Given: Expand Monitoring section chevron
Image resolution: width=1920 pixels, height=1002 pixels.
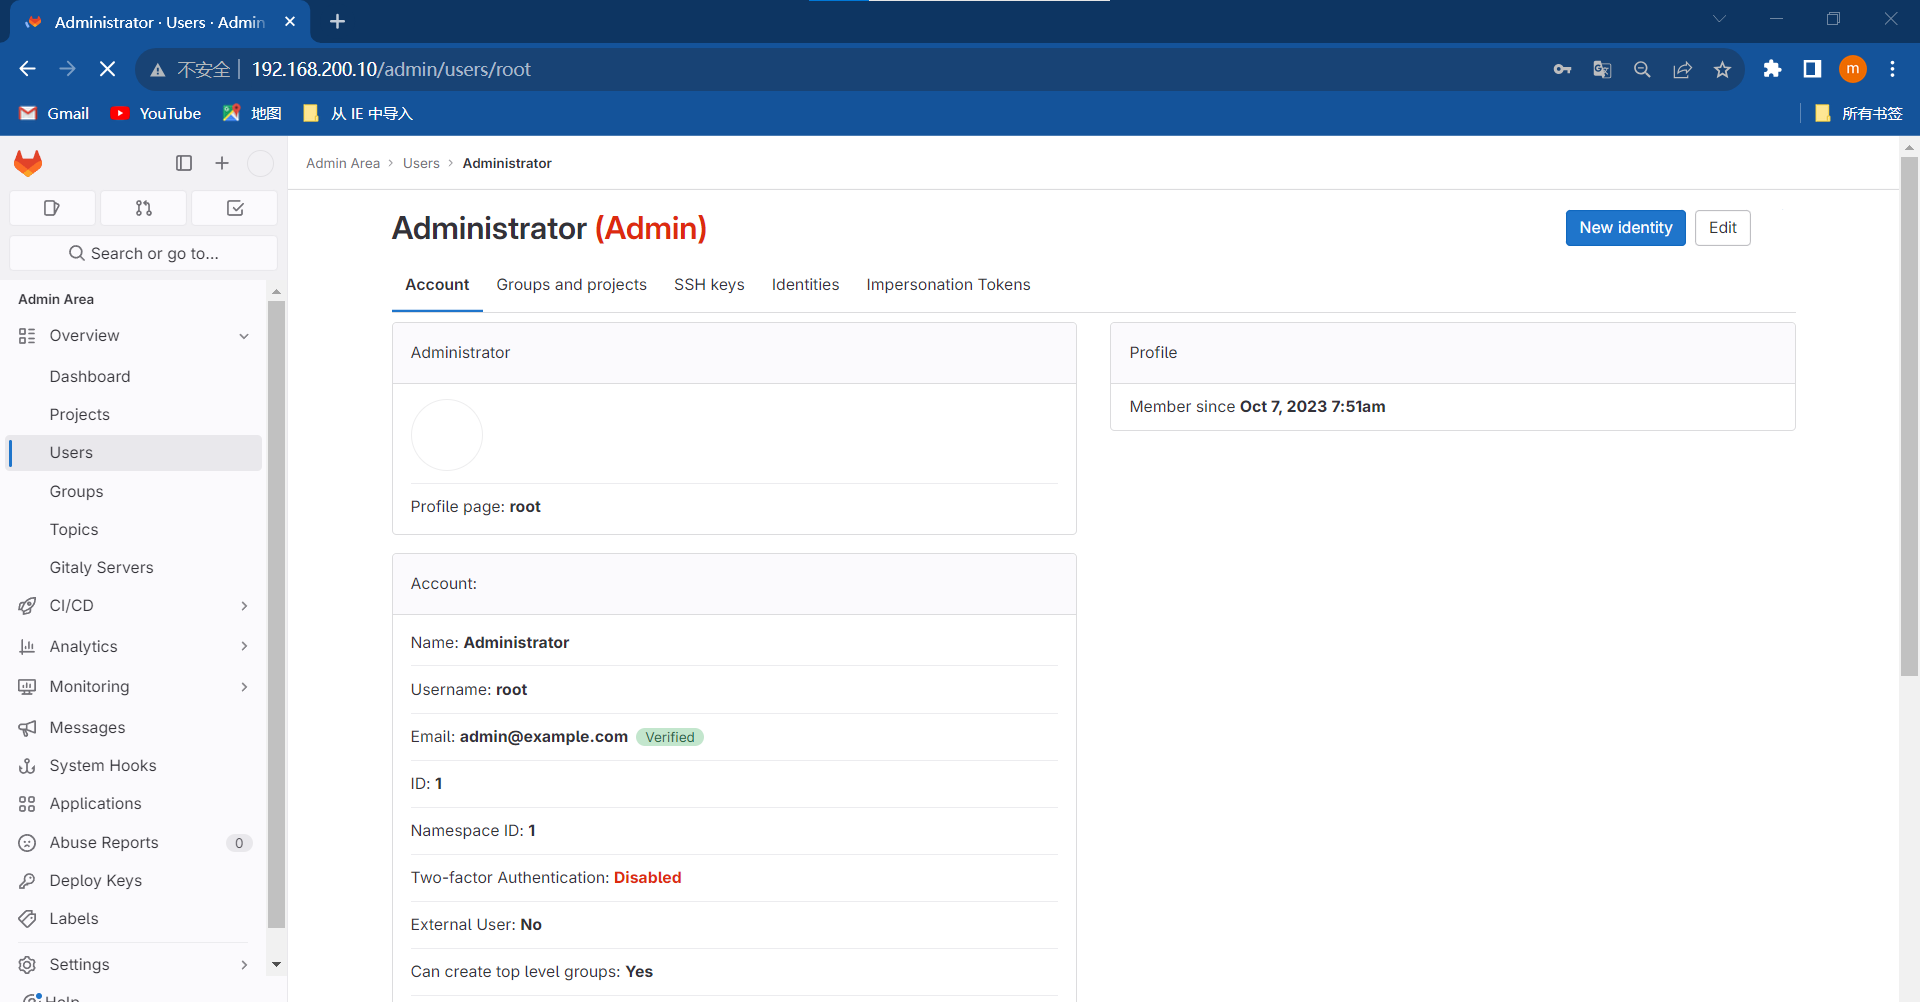Looking at the screenshot, I should [x=244, y=687].
